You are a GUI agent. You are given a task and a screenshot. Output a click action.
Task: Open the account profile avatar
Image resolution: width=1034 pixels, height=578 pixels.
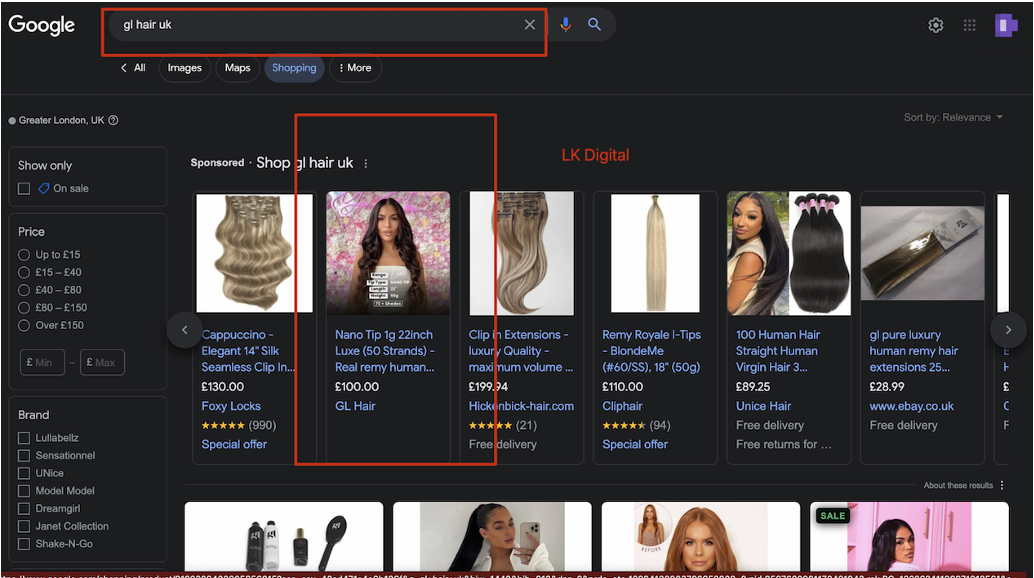pos(1006,25)
